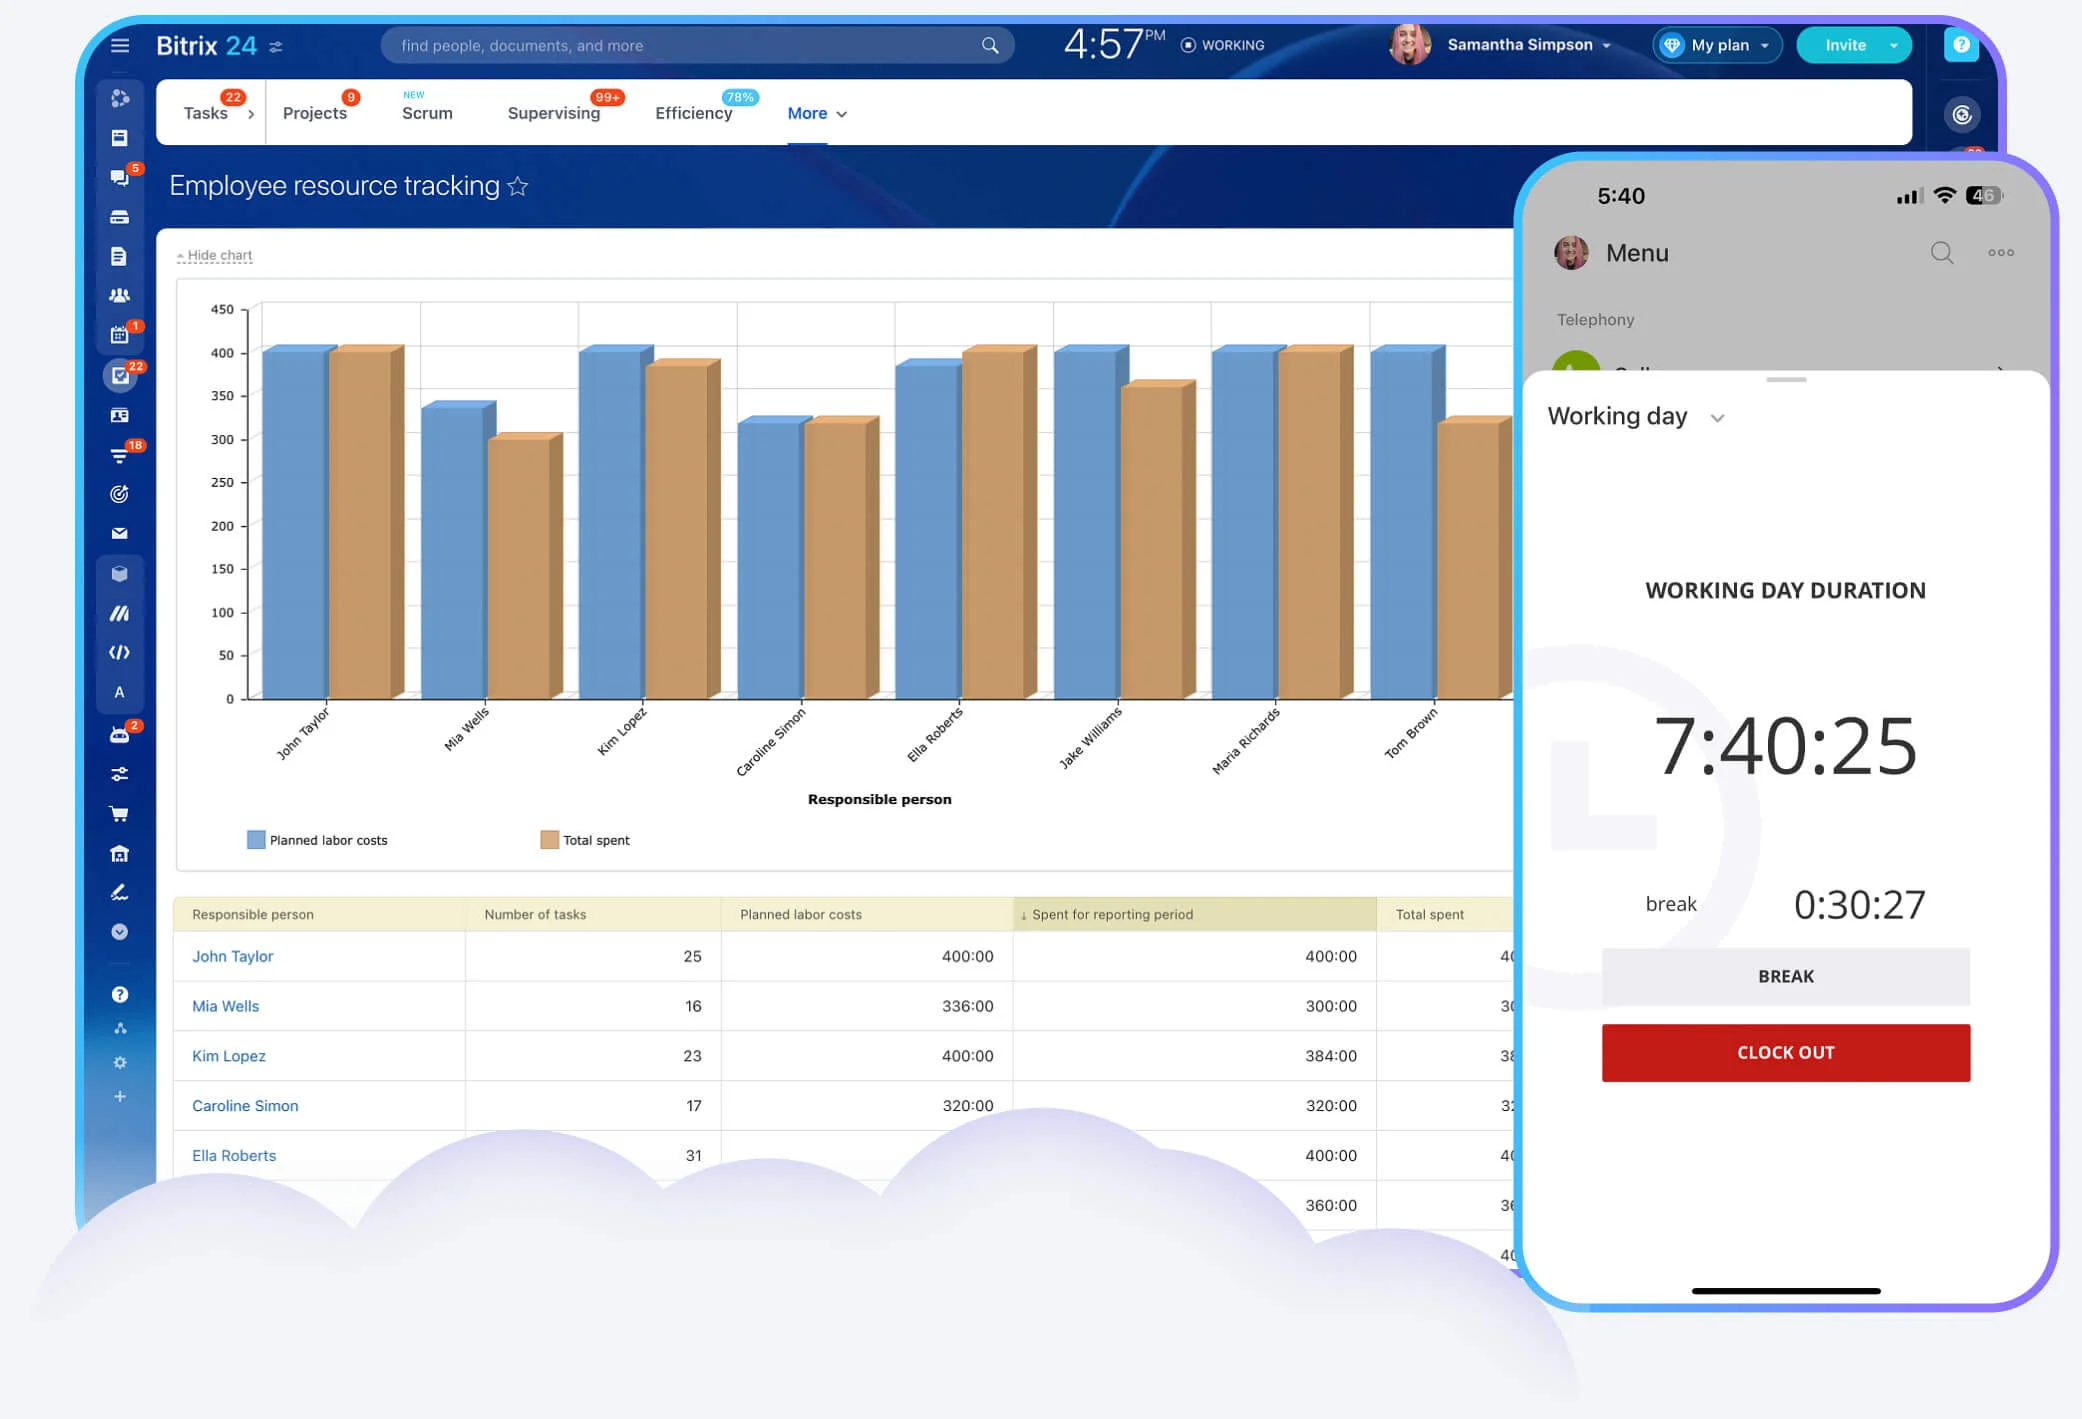Open the calendar sidebar icon
2082x1419 pixels.
tap(119, 335)
